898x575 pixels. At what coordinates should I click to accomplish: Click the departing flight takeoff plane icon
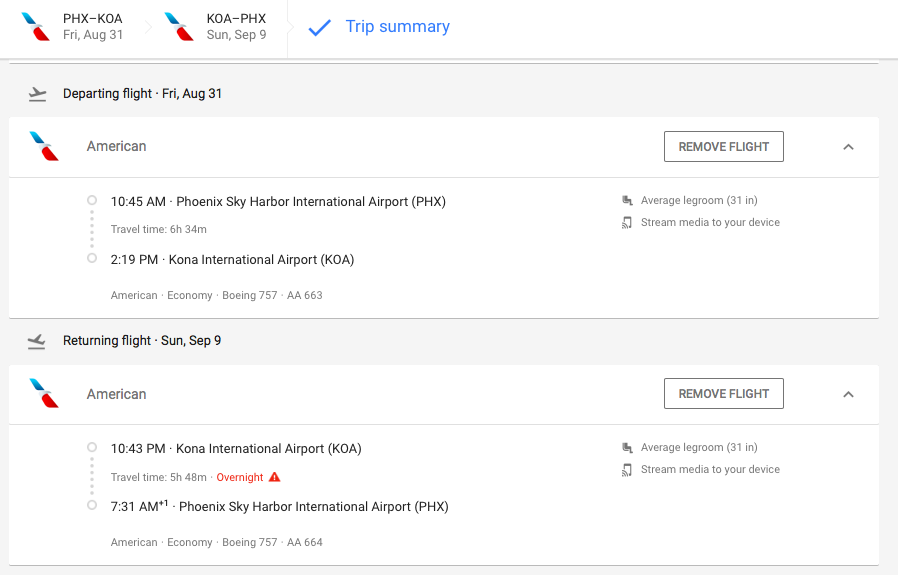(38, 94)
